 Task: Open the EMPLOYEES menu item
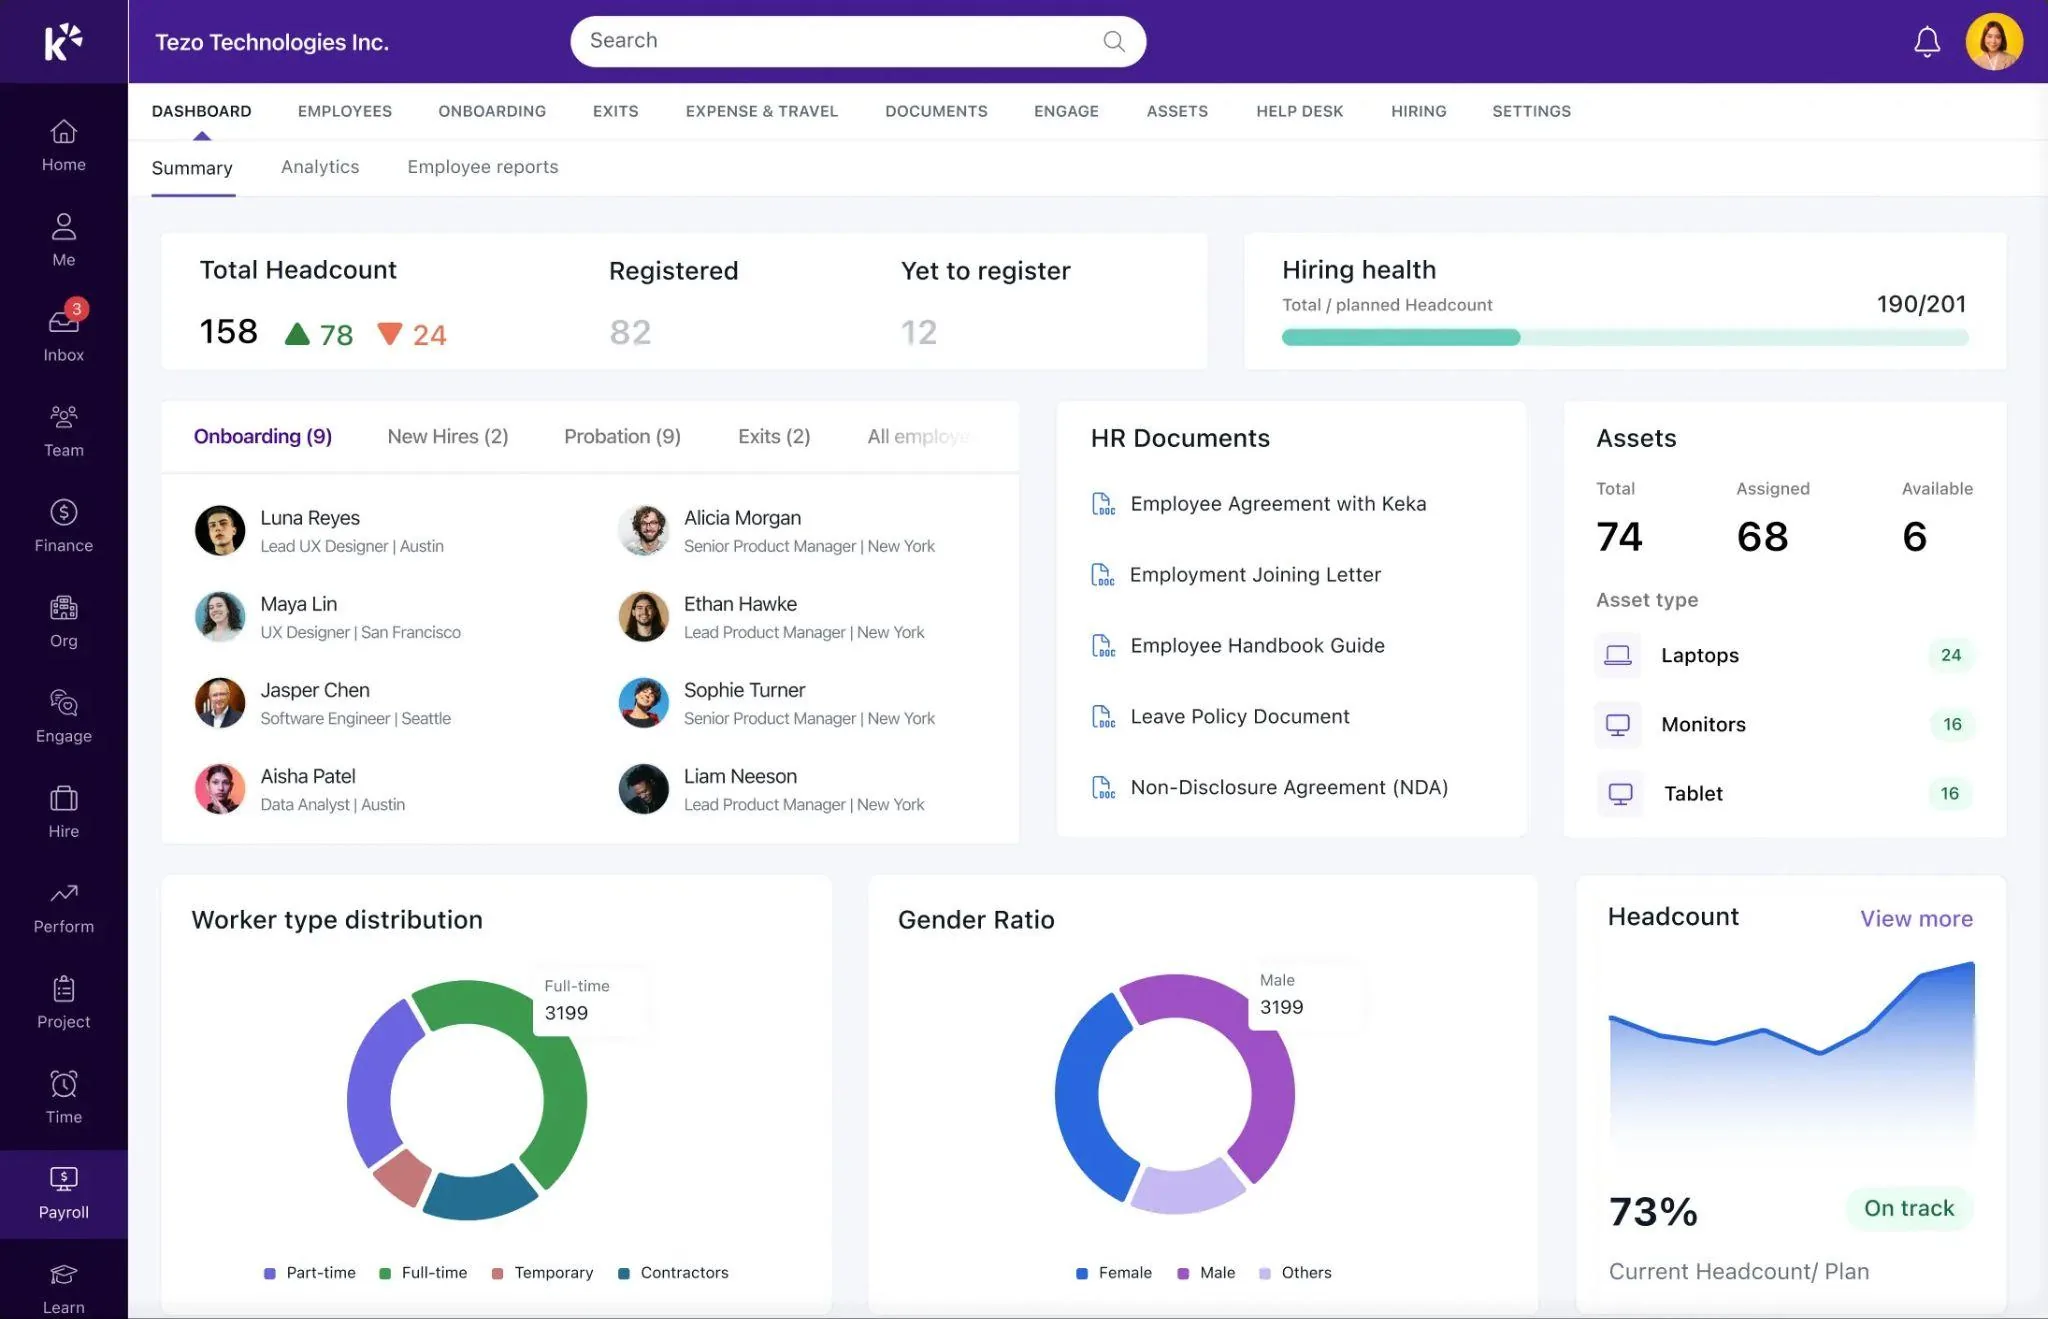tap(345, 111)
